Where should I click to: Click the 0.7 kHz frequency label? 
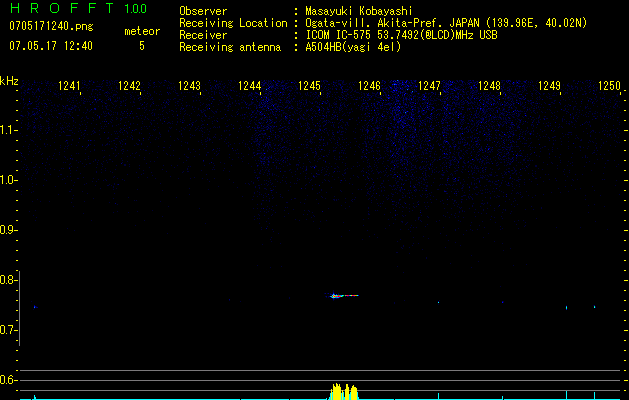coord(8,330)
